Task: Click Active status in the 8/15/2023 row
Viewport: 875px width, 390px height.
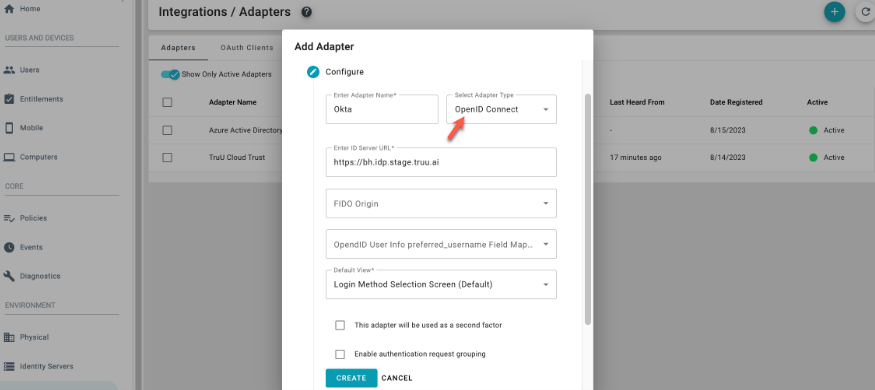Action: pyautogui.click(x=826, y=131)
